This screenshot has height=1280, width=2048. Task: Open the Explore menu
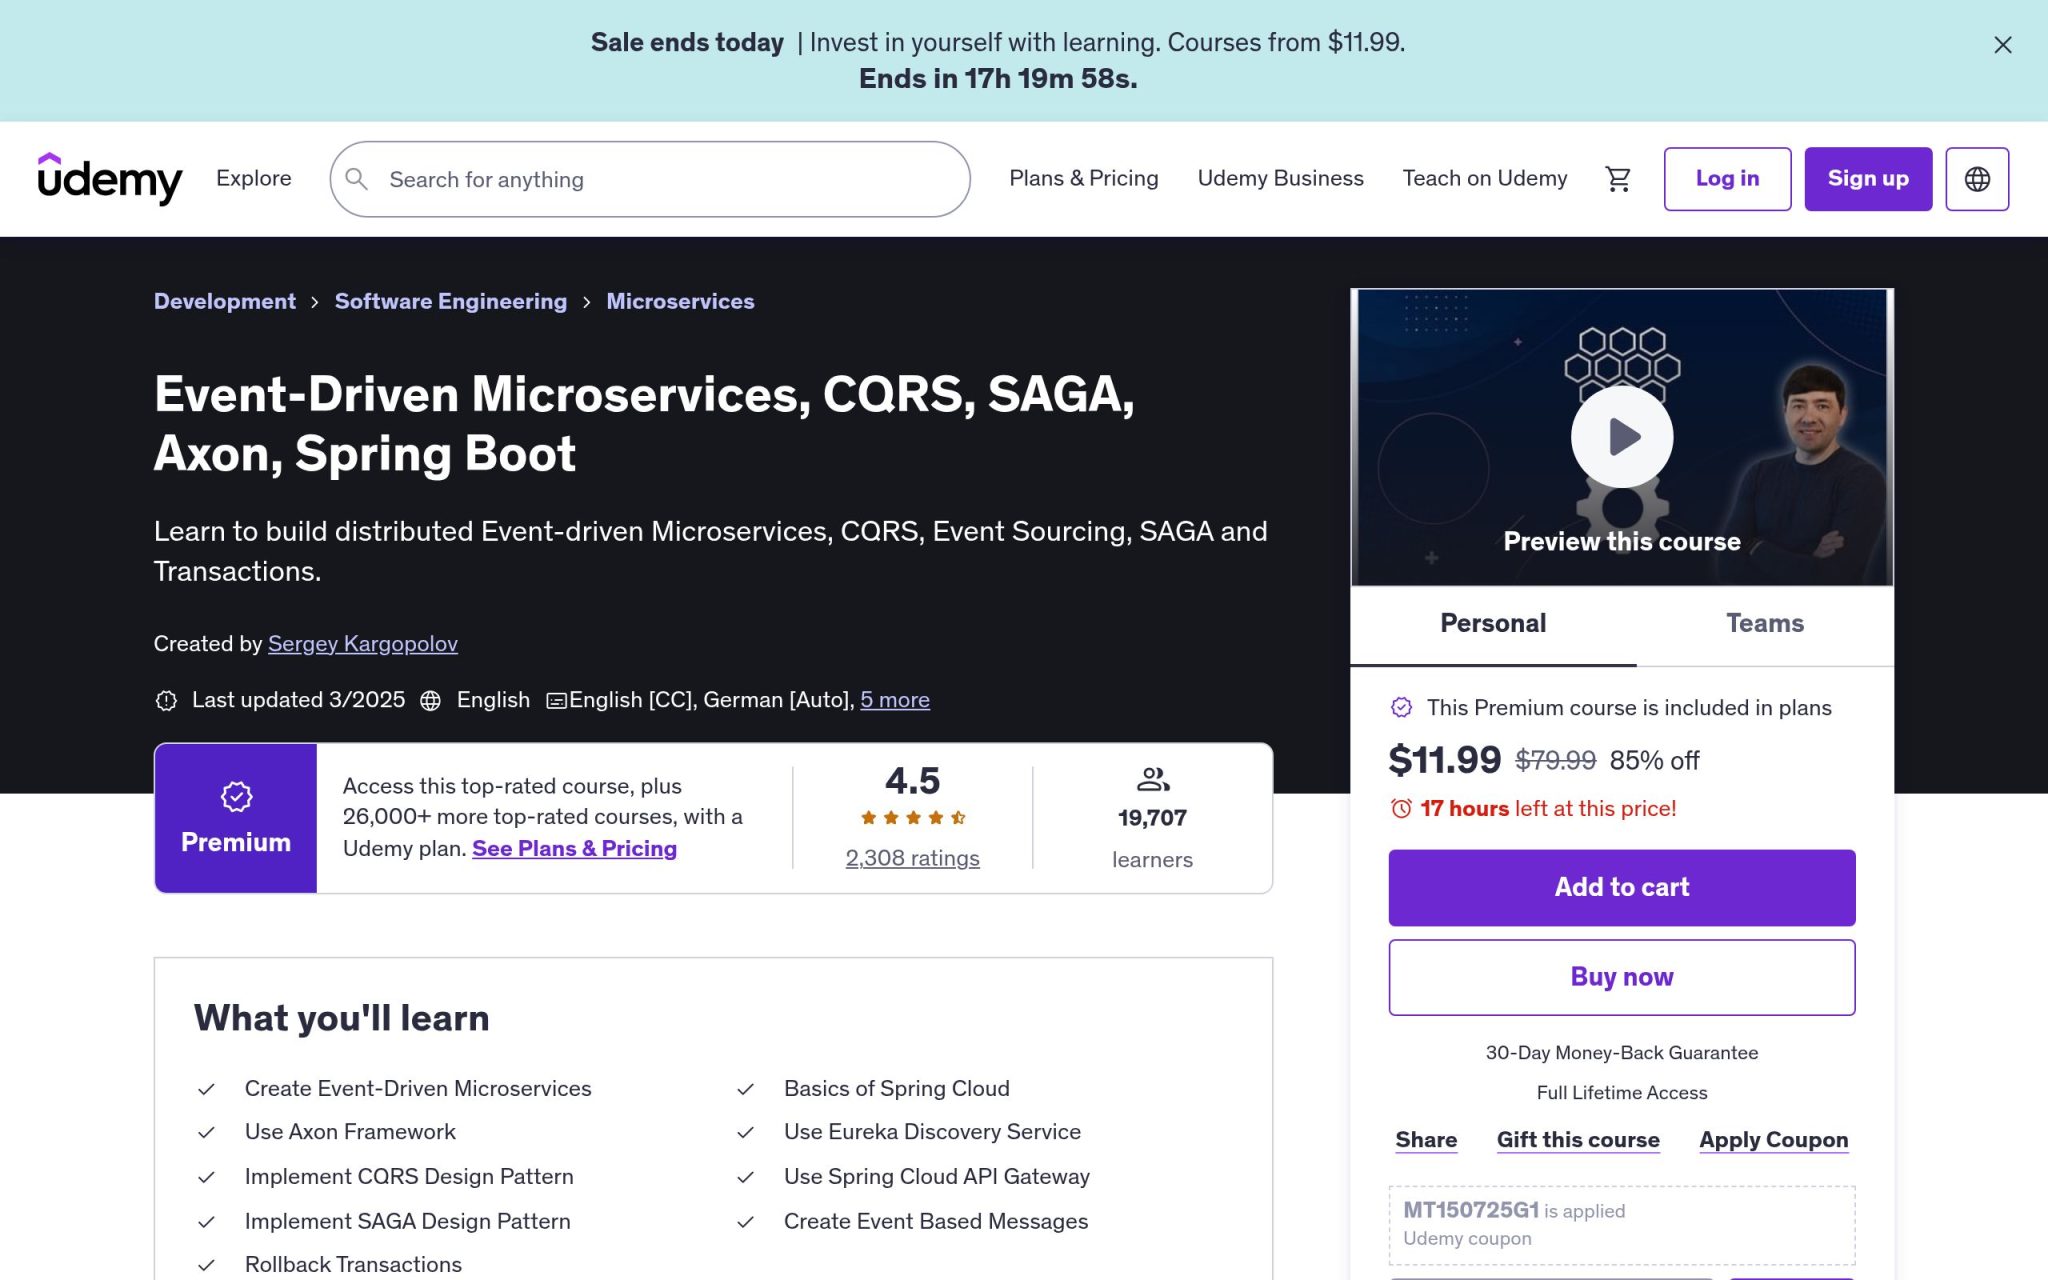click(254, 178)
